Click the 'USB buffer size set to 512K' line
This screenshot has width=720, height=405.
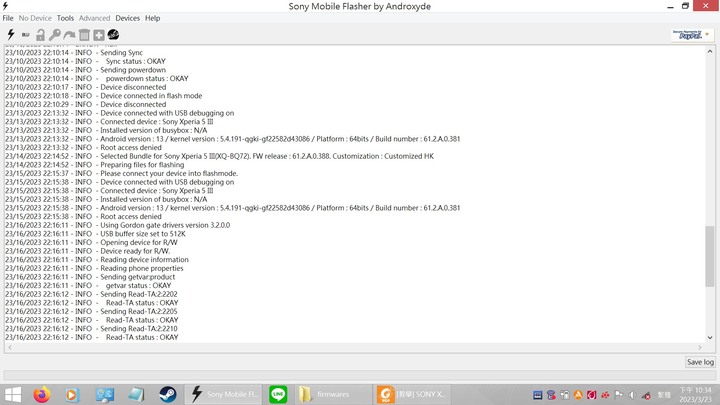coord(96,234)
